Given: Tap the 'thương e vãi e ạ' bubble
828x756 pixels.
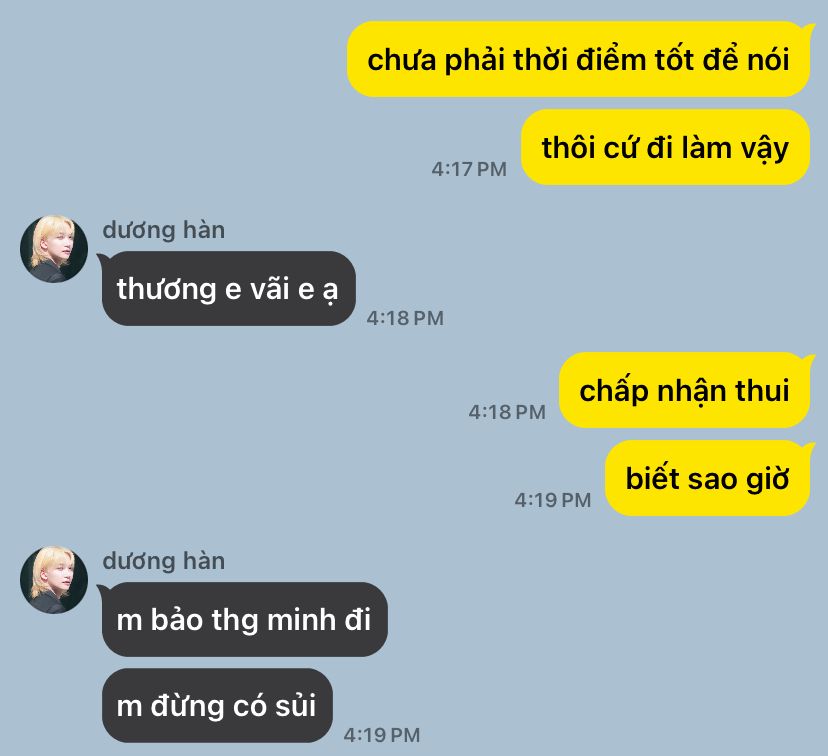Looking at the screenshot, I should coord(228,288).
